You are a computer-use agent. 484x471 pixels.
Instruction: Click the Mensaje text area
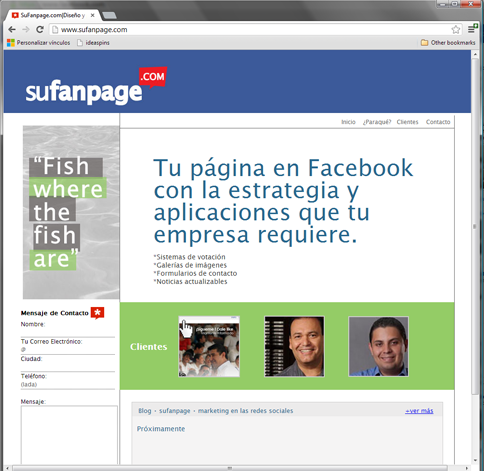coord(69,435)
